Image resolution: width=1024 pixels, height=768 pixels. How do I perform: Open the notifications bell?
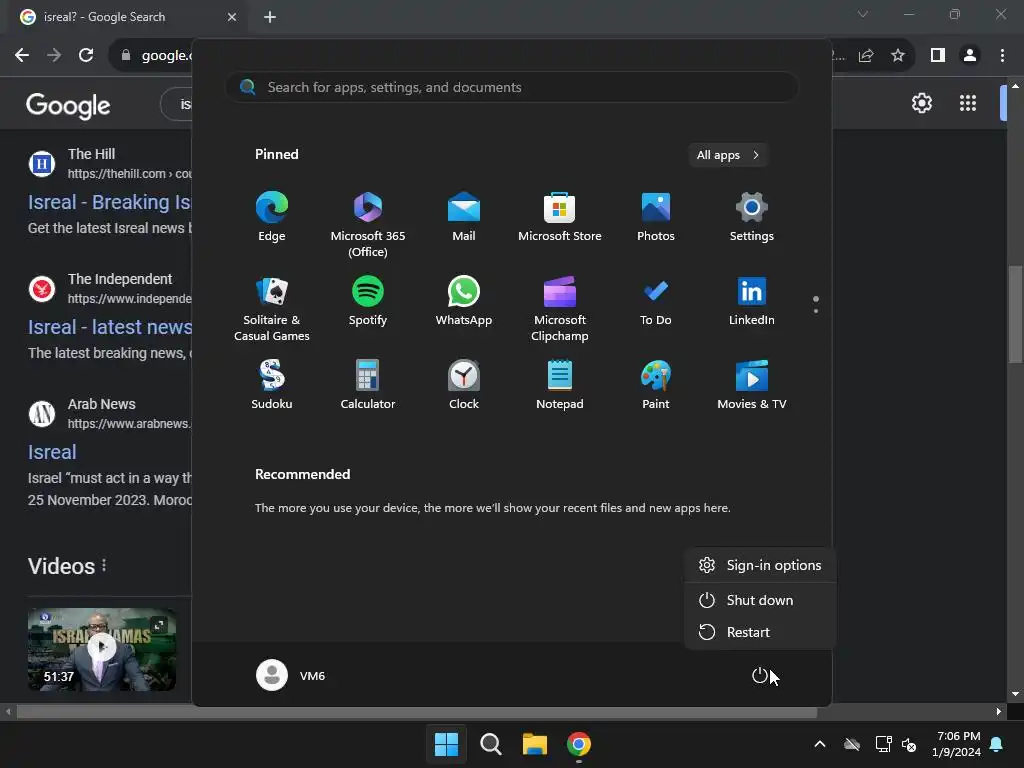(x=997, y=744)
